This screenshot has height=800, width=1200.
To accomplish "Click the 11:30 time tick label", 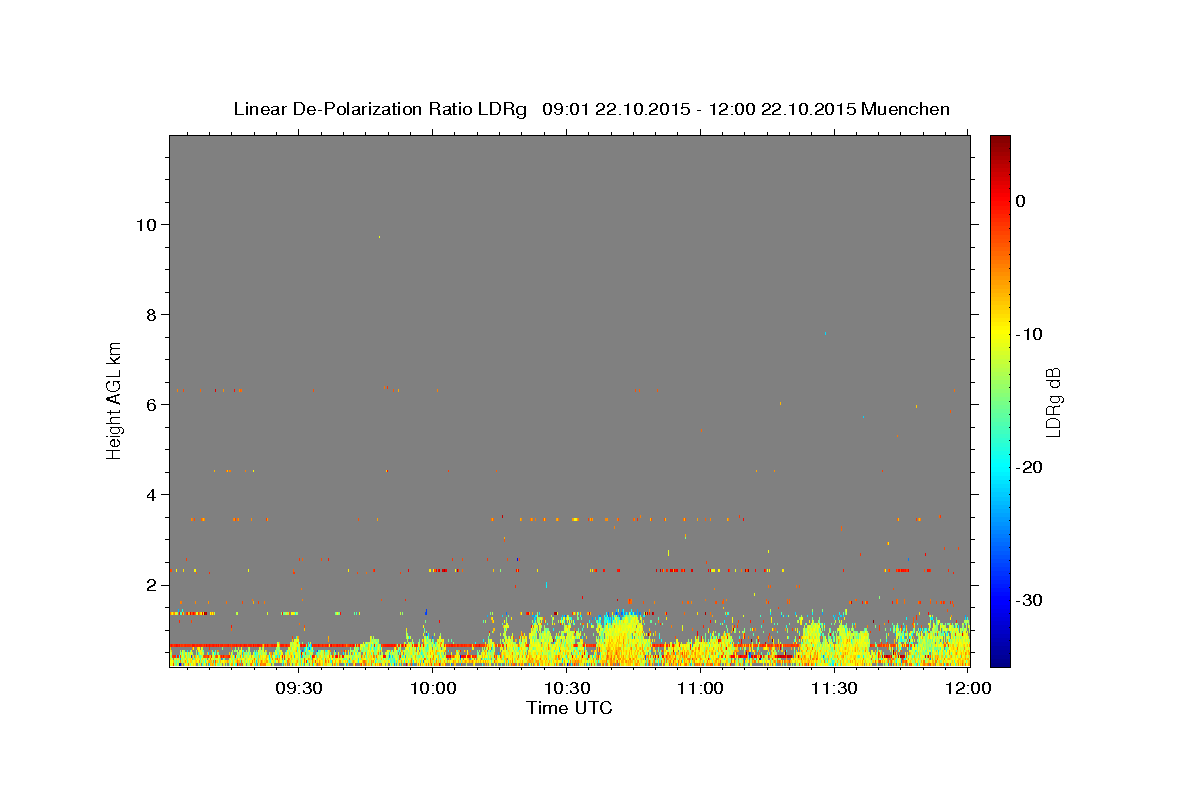I will point(834,689).
